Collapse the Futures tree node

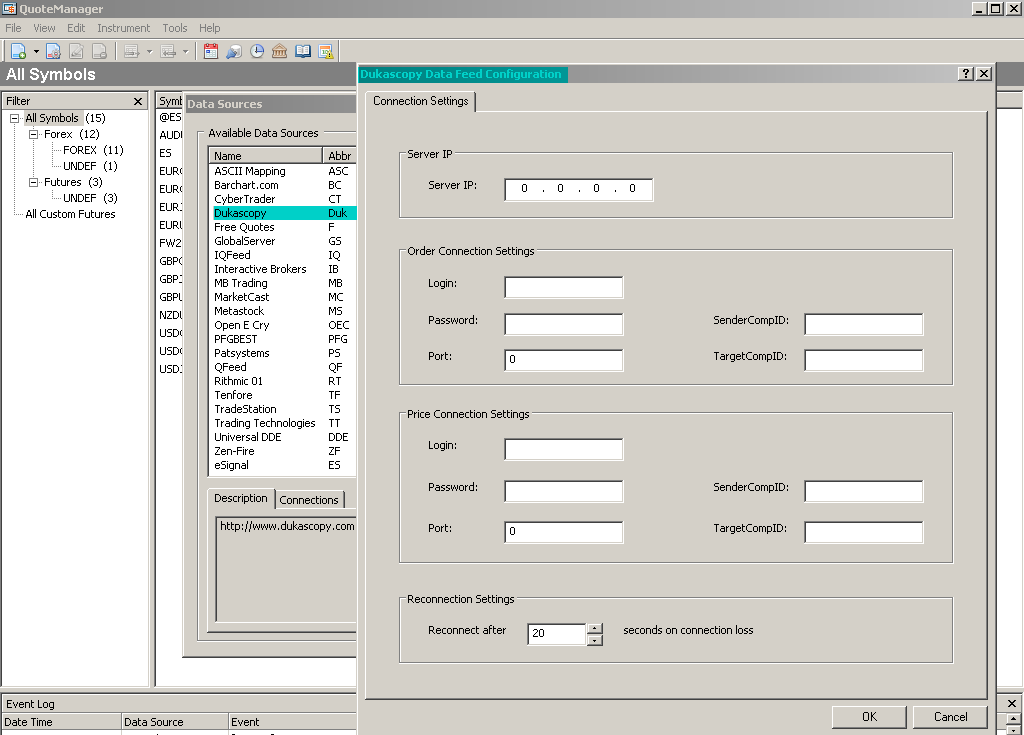point(33,182)
